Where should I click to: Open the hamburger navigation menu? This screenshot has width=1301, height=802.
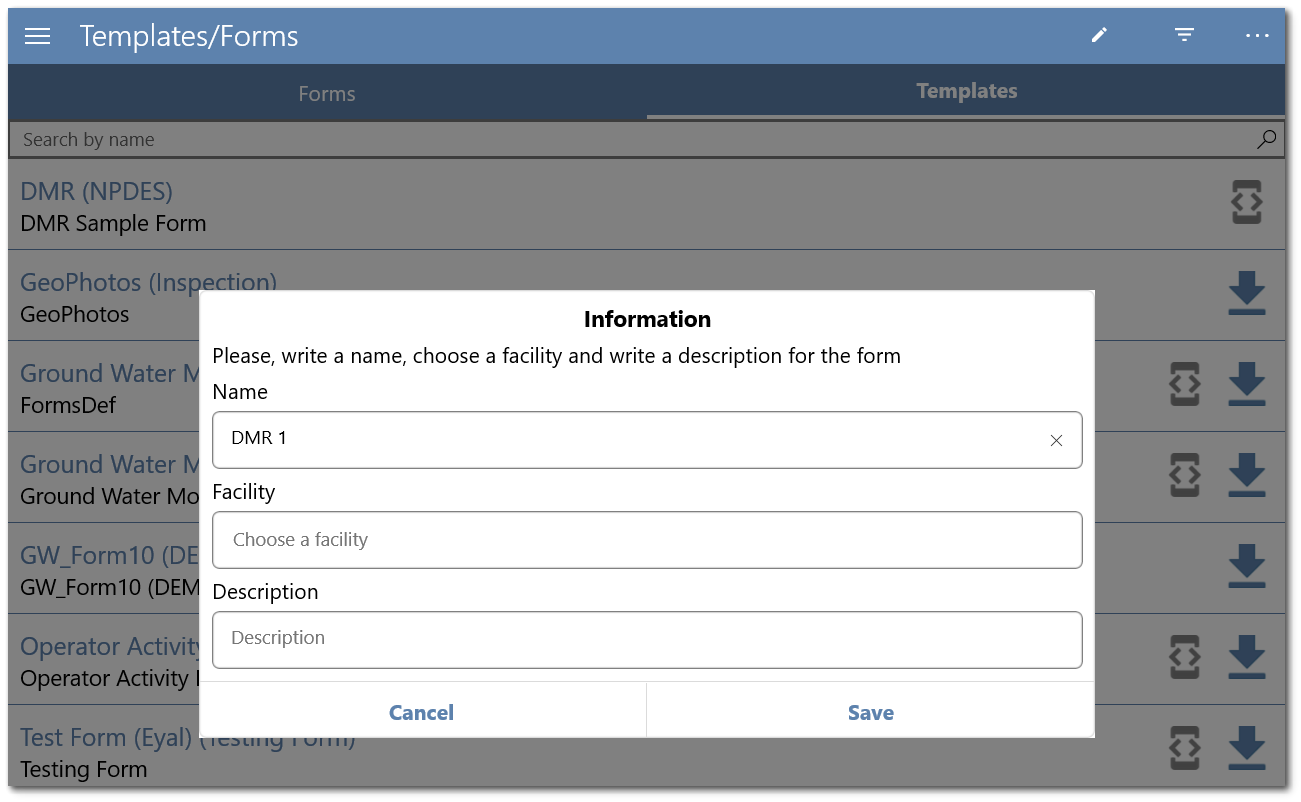coord(37,36)
